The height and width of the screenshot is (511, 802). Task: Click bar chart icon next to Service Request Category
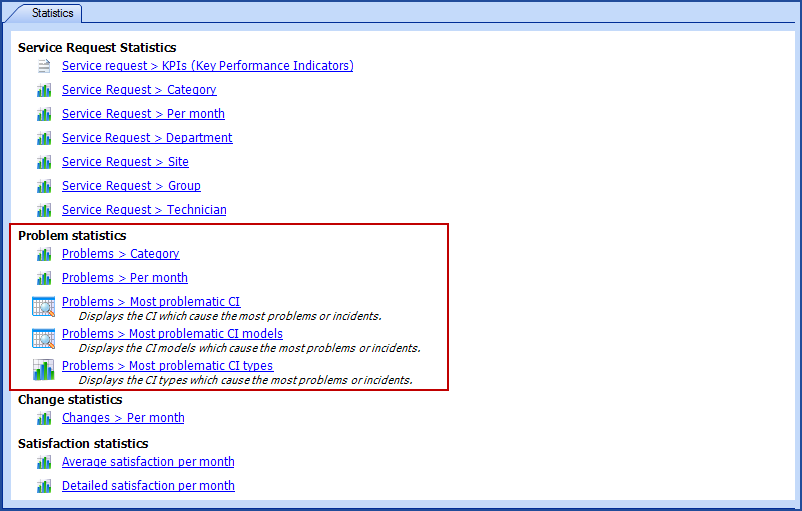(x=44, y=90)
